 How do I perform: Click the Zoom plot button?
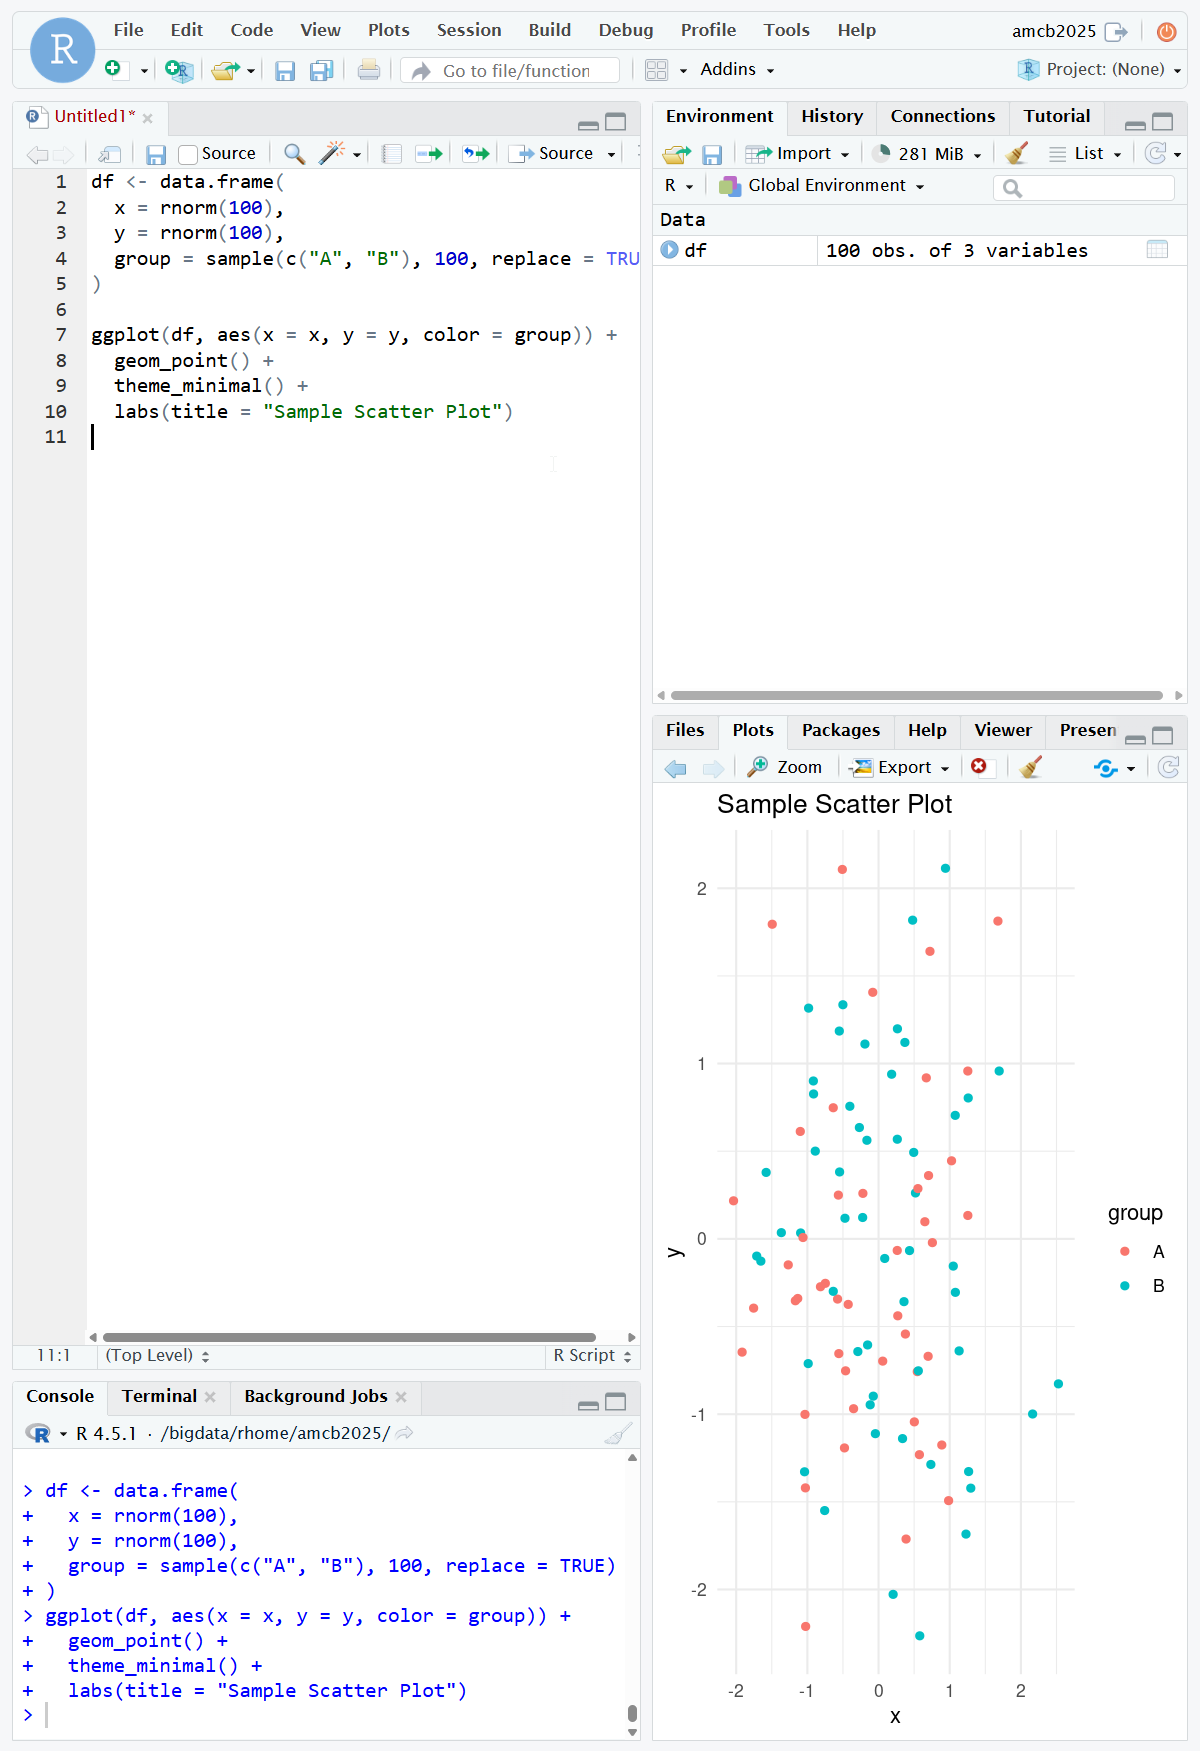point(785,767)
